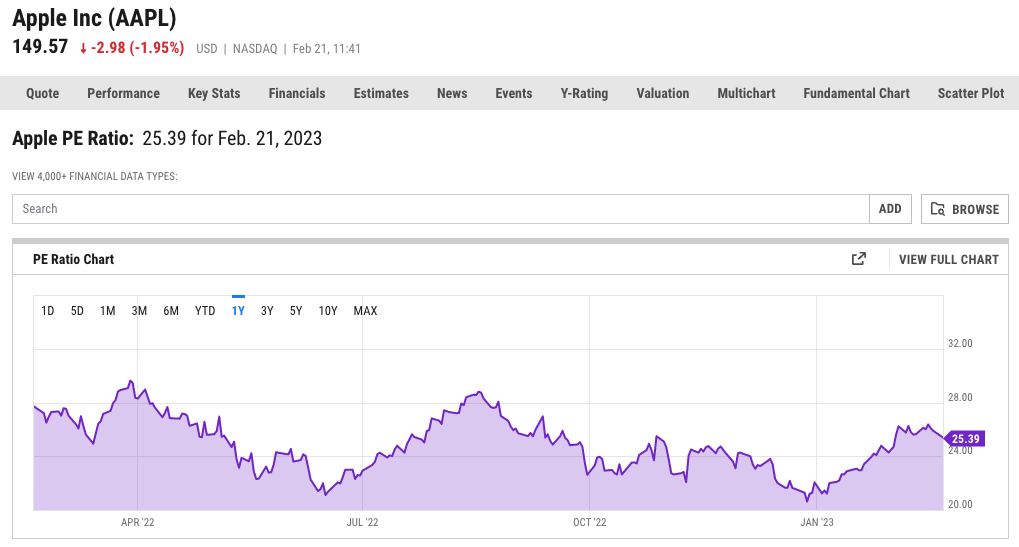Open VIEW FULL CHART link

(x=948, y=259)
